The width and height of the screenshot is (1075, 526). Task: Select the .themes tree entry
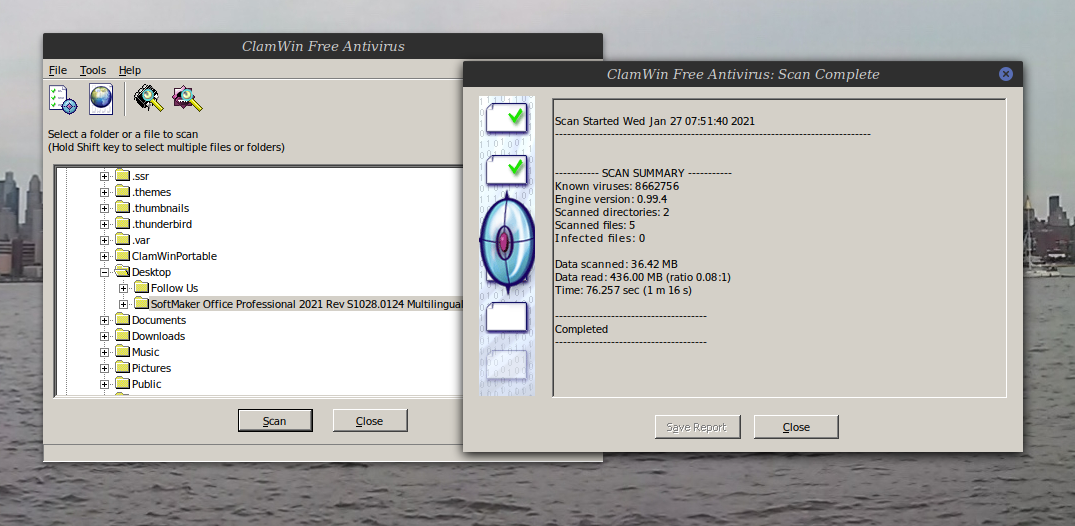152,192
